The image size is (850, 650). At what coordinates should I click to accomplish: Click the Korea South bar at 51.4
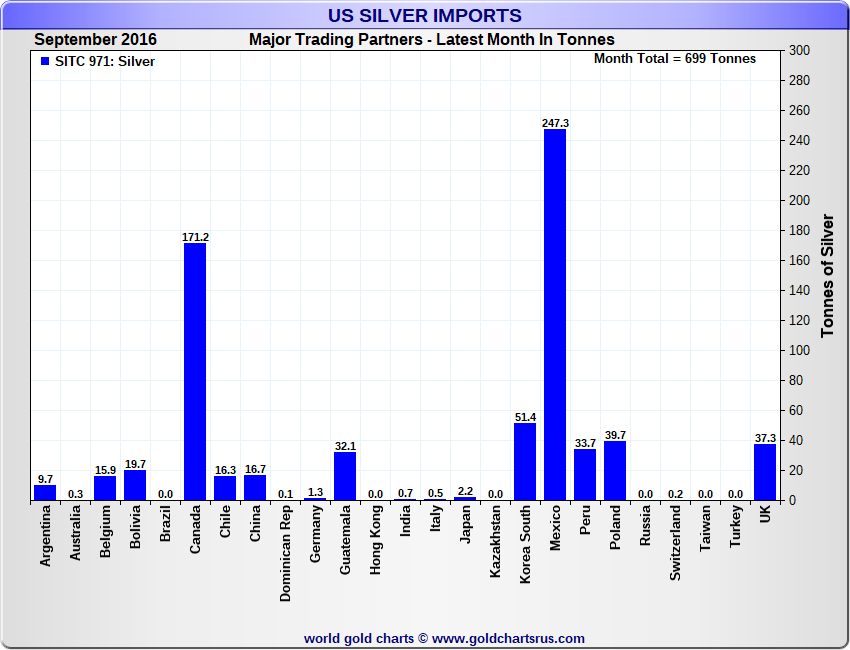pos(525,462)
